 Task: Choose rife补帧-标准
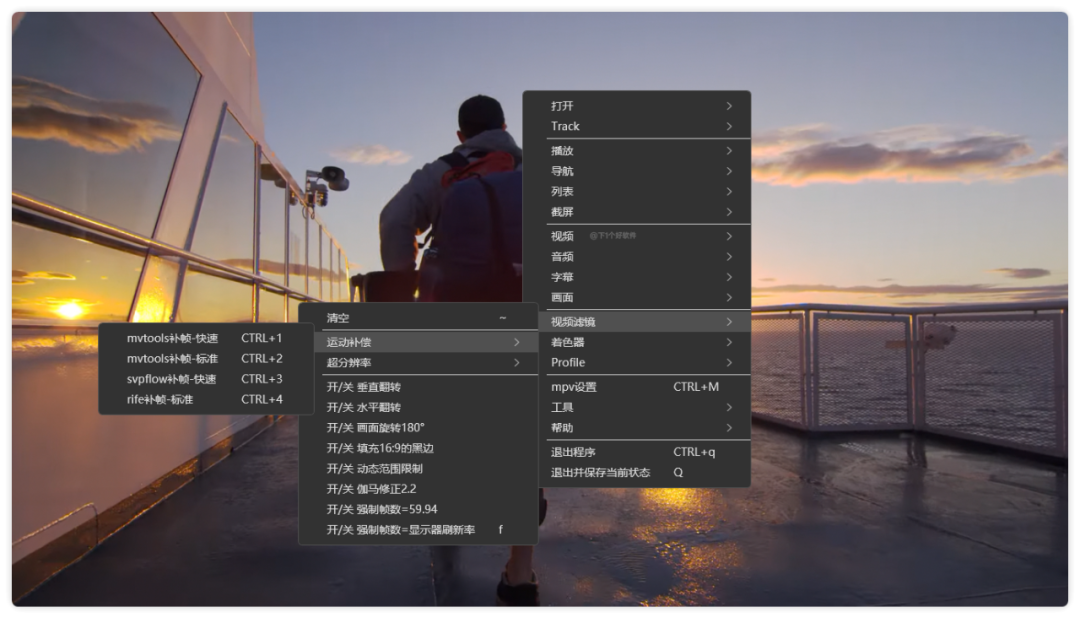click(x=206, y=400)
